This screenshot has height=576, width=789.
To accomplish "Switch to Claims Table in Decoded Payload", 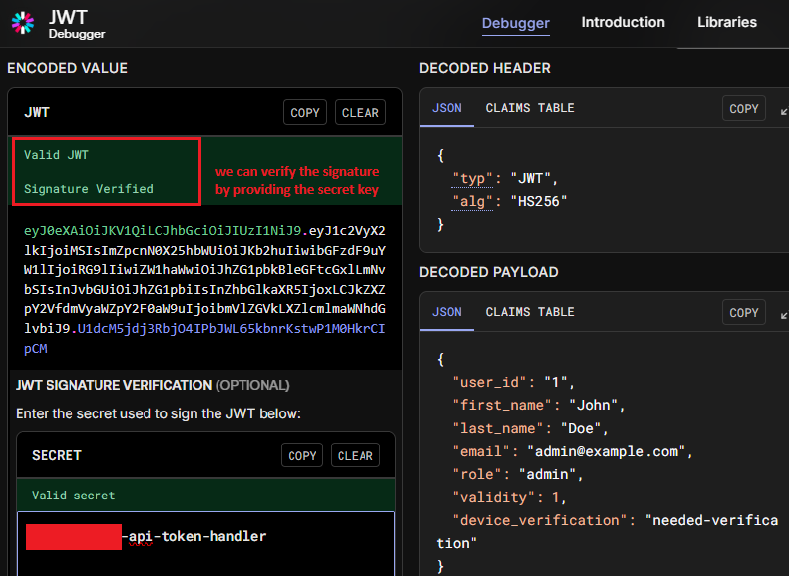I will (530, 312).
